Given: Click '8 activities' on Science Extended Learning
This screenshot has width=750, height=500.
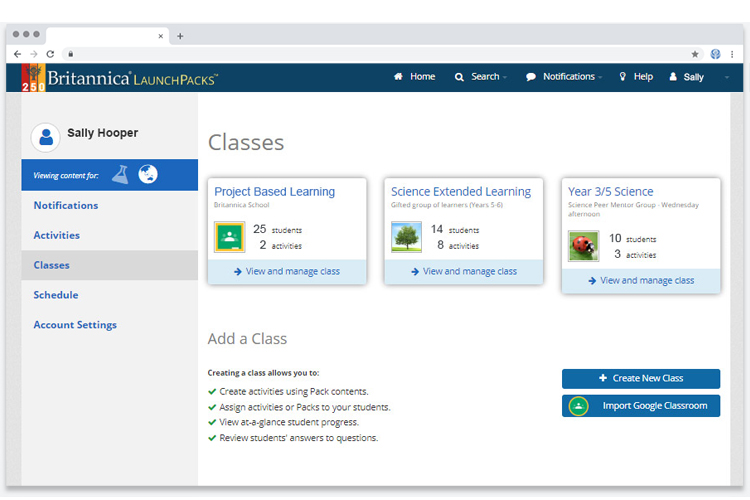Looking at the screenshot, I should click(x=458, y=245).
